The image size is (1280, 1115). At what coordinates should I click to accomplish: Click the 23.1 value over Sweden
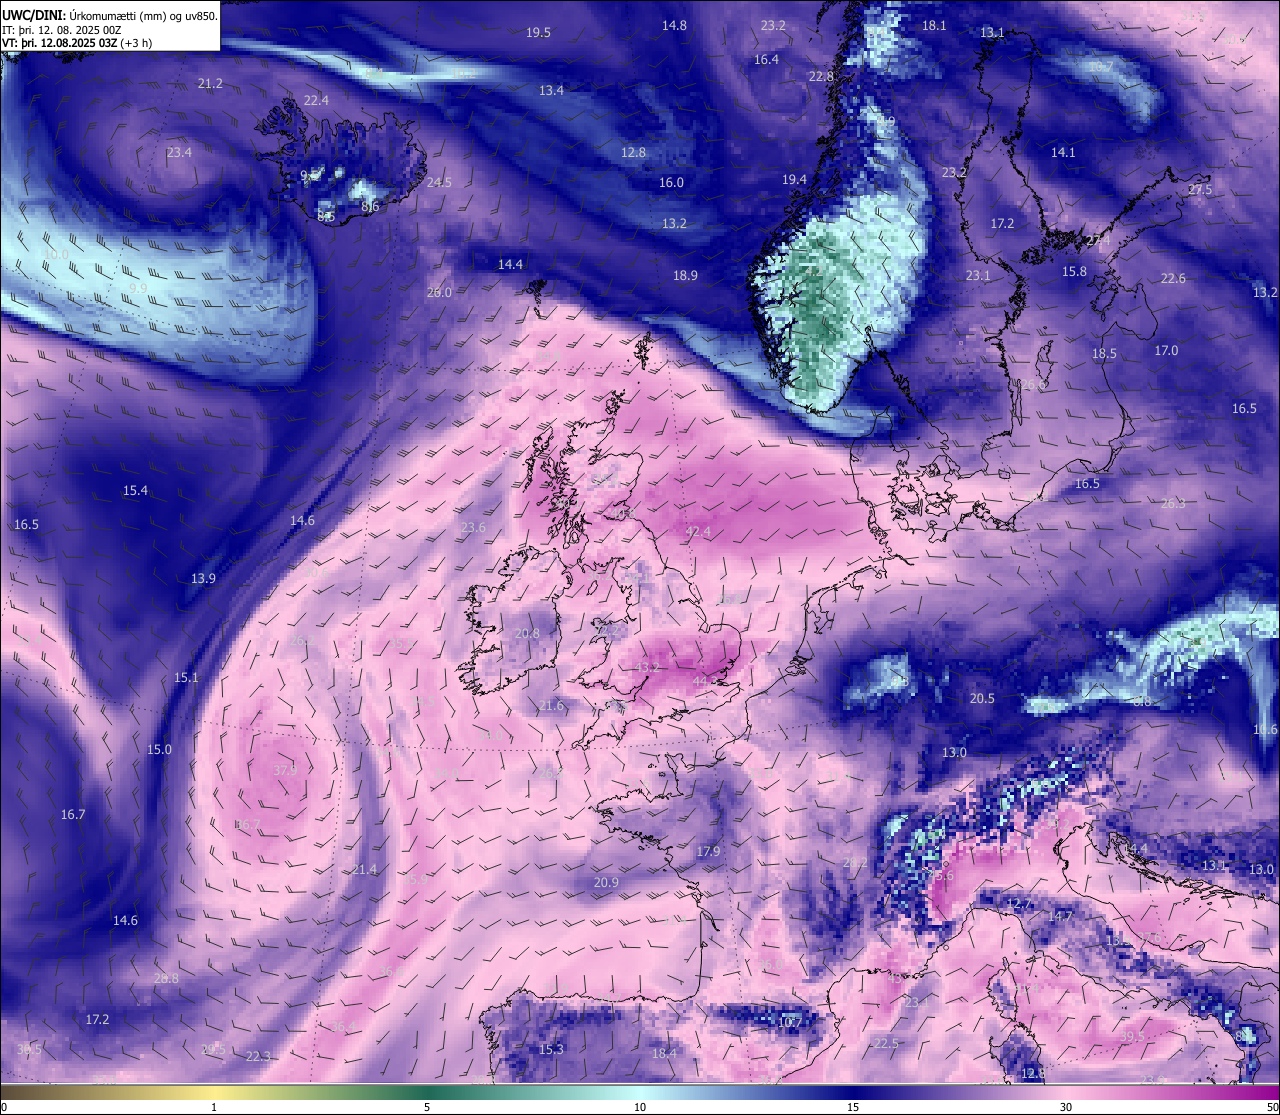click(x=978, y=276)
